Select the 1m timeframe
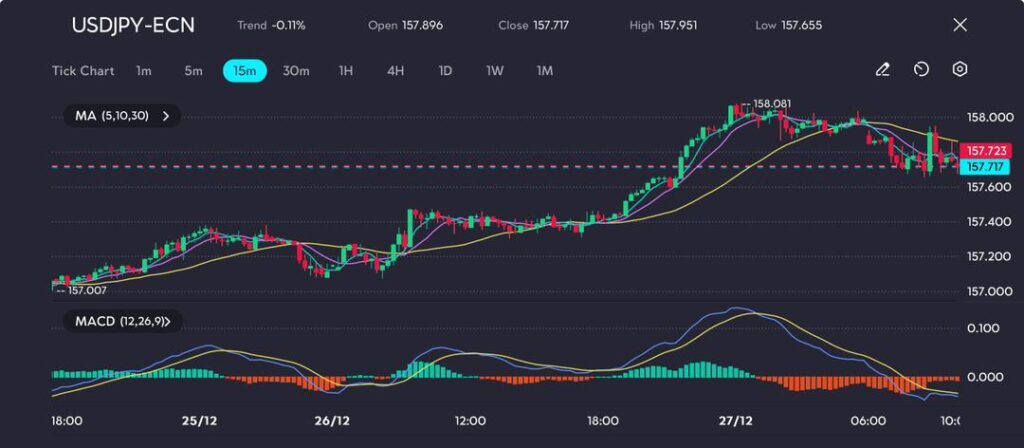The width and height of the screenshot is (1024, 448). point(144,71)
